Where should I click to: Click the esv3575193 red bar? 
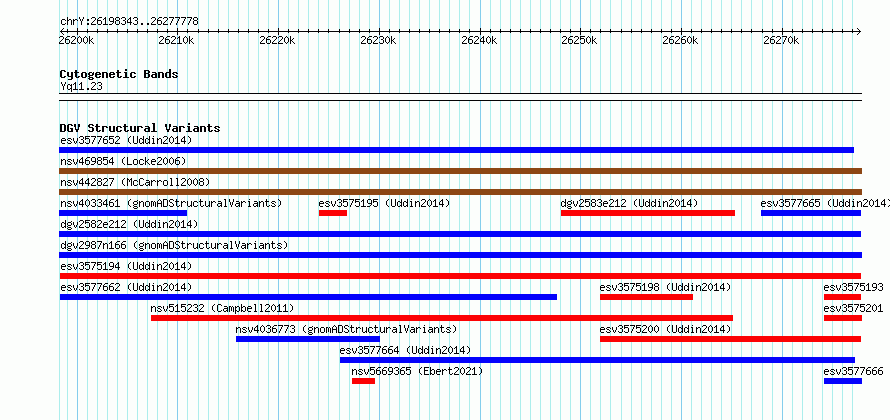point(842,297)
